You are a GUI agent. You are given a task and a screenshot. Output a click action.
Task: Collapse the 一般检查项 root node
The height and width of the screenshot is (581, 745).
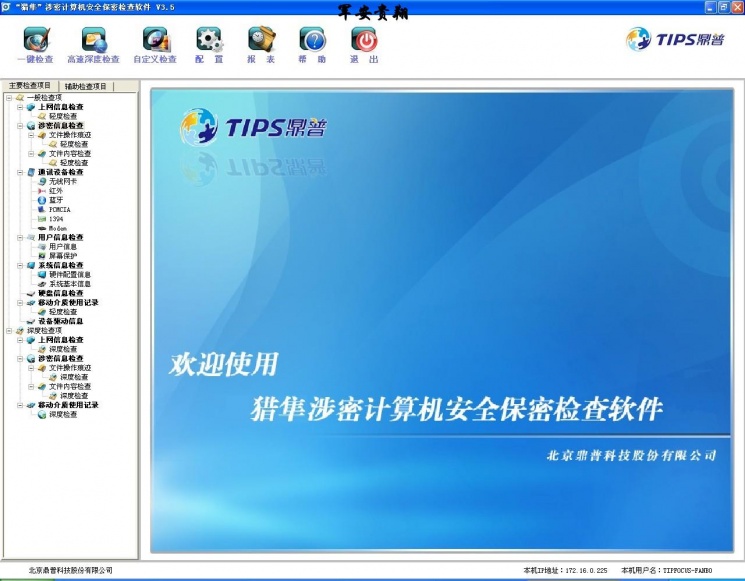coord(9,97)
